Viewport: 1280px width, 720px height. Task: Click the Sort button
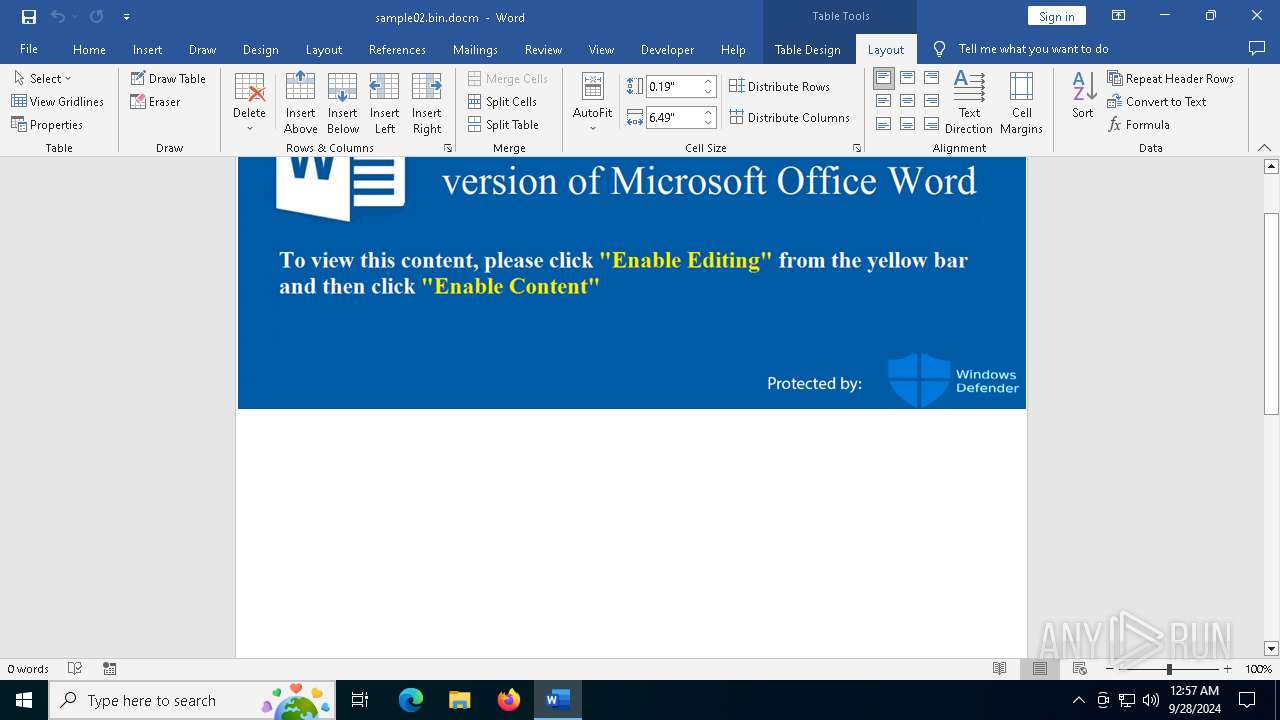point(1083,96)
